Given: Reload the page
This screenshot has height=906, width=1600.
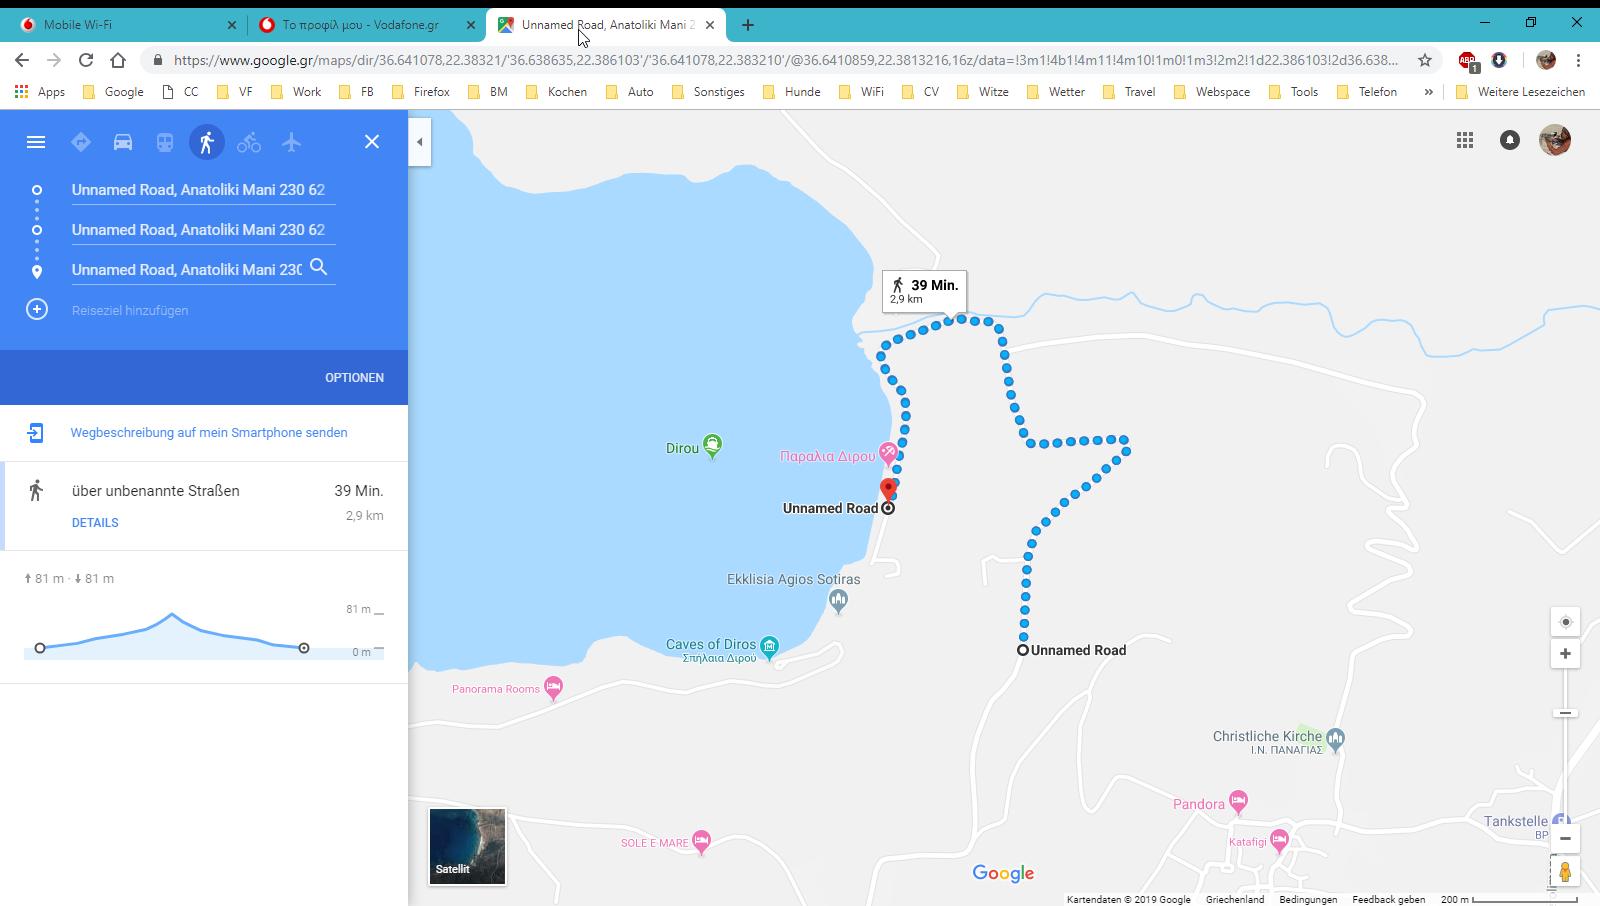Looking at the screenshot, I should (x=86, y=60).
